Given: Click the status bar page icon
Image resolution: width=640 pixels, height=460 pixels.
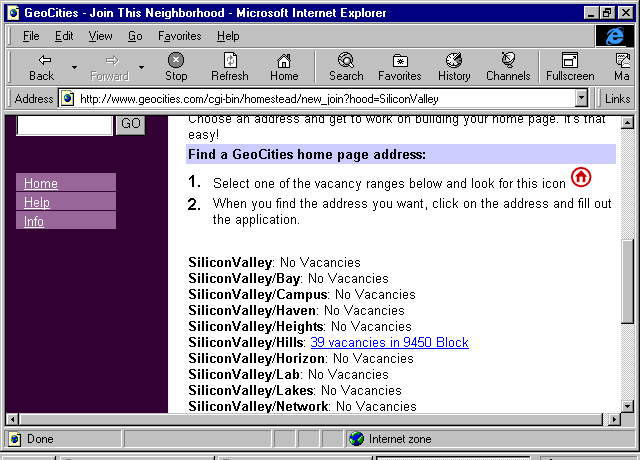Looking at the screenshot, I should point(14,439).
